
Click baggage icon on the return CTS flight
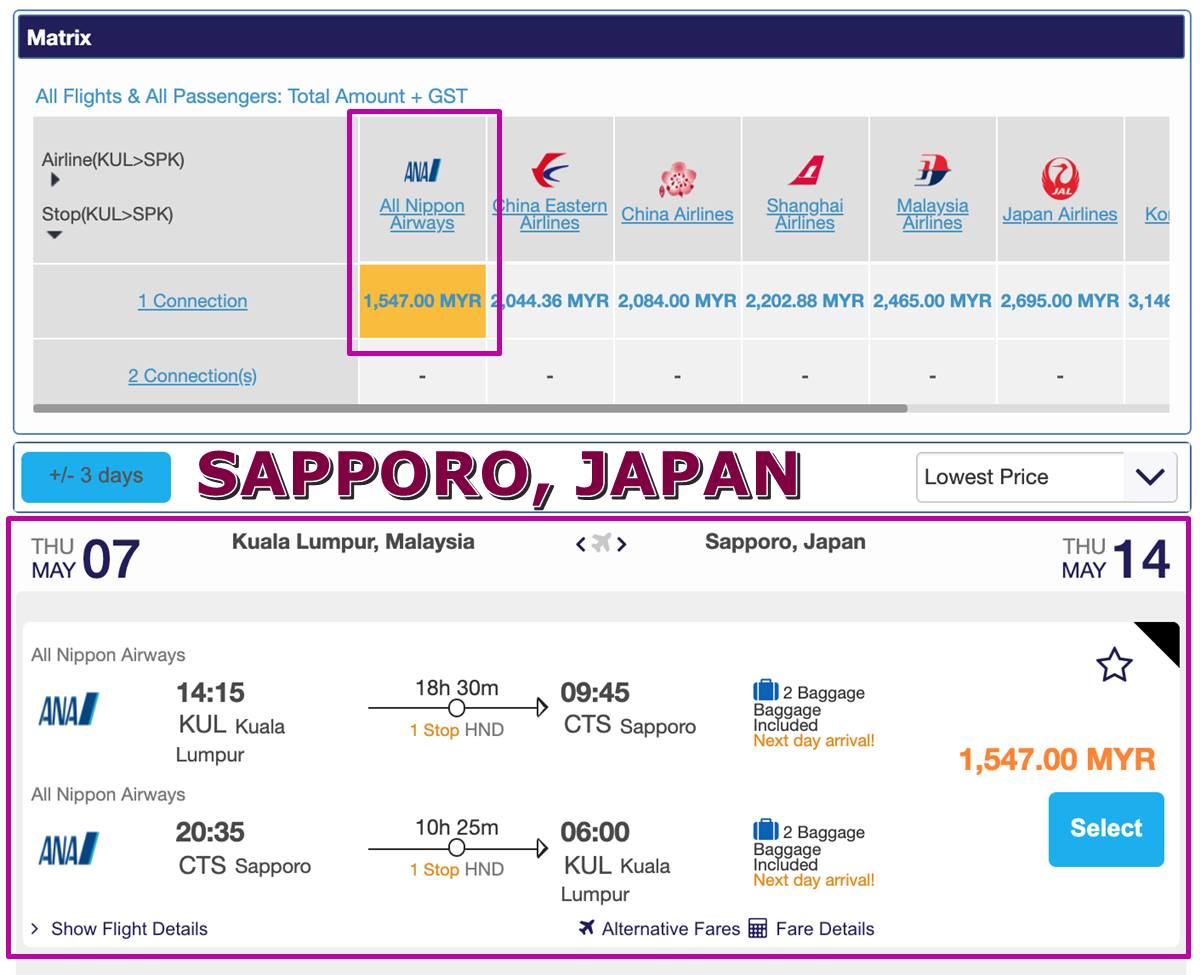point(766,829)
